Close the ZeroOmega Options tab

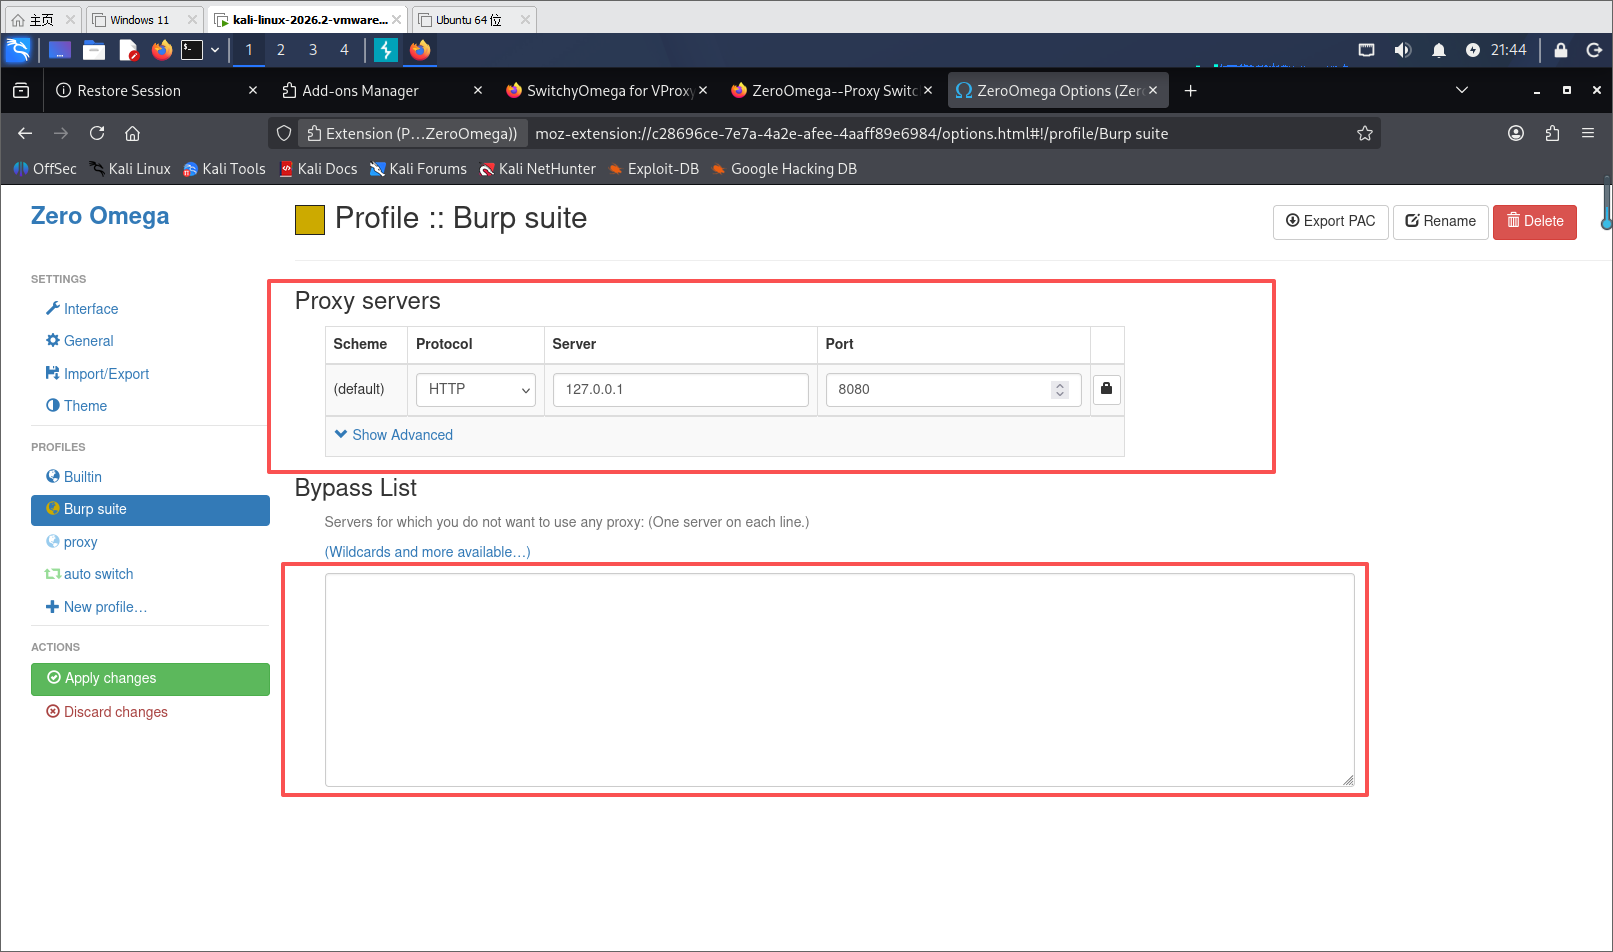(x=1153, y=90)
